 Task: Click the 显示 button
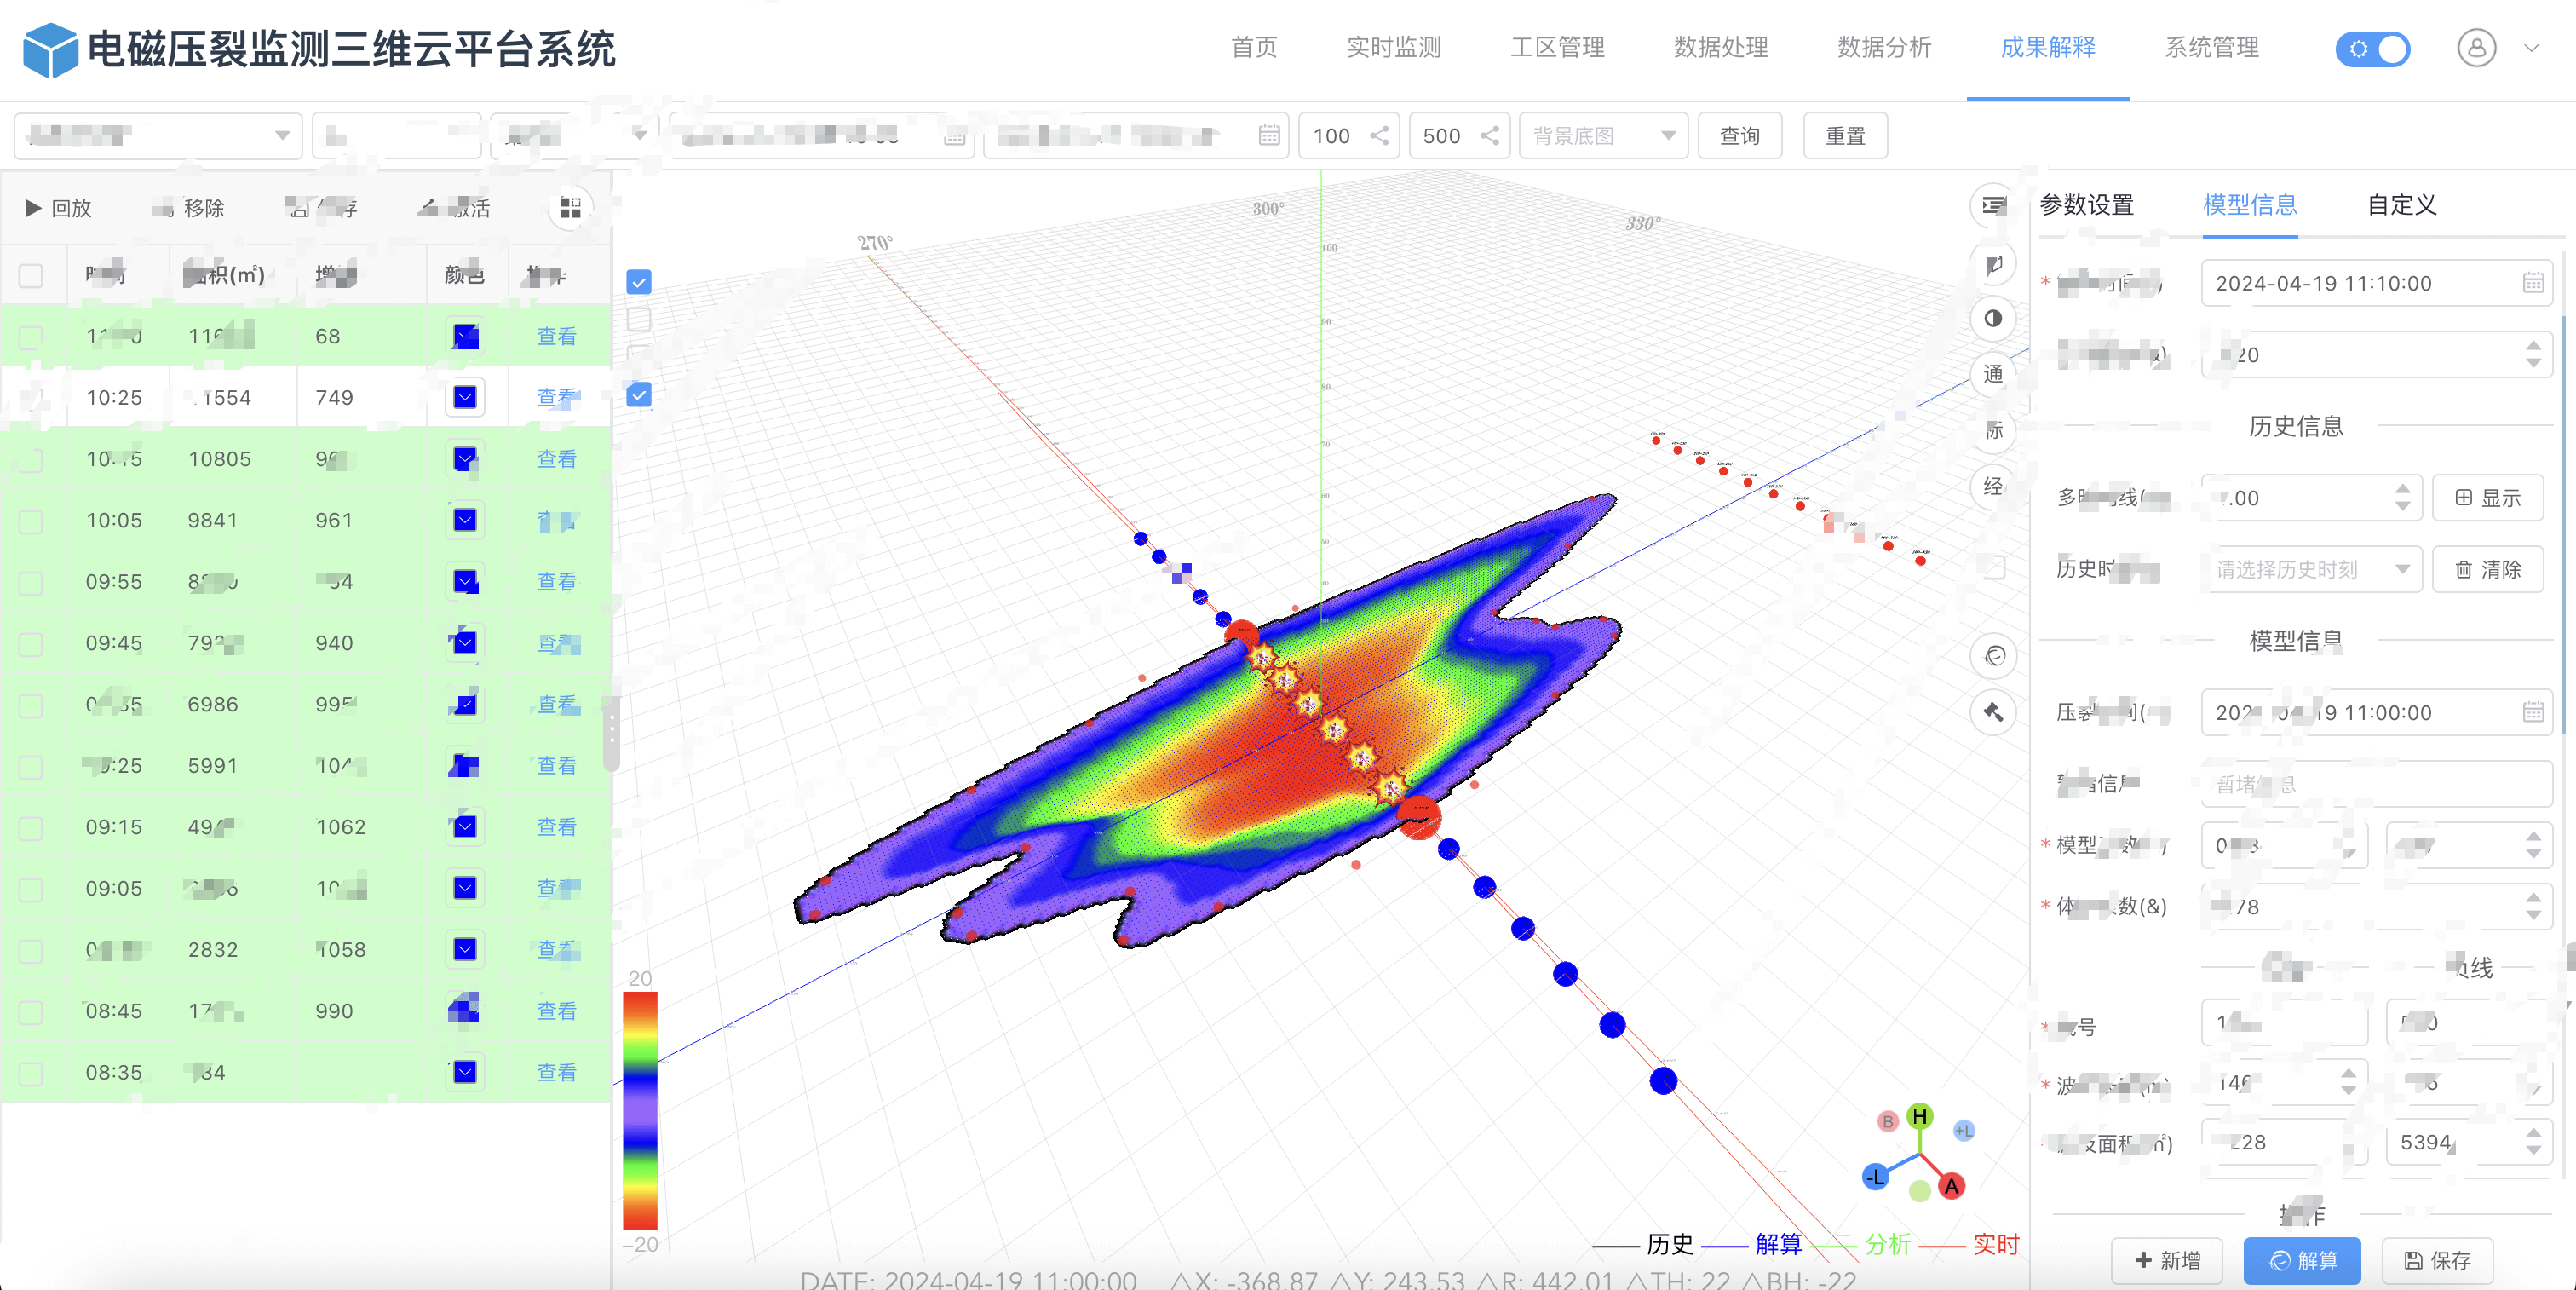pyautogui.click(x=2488, y=497)
